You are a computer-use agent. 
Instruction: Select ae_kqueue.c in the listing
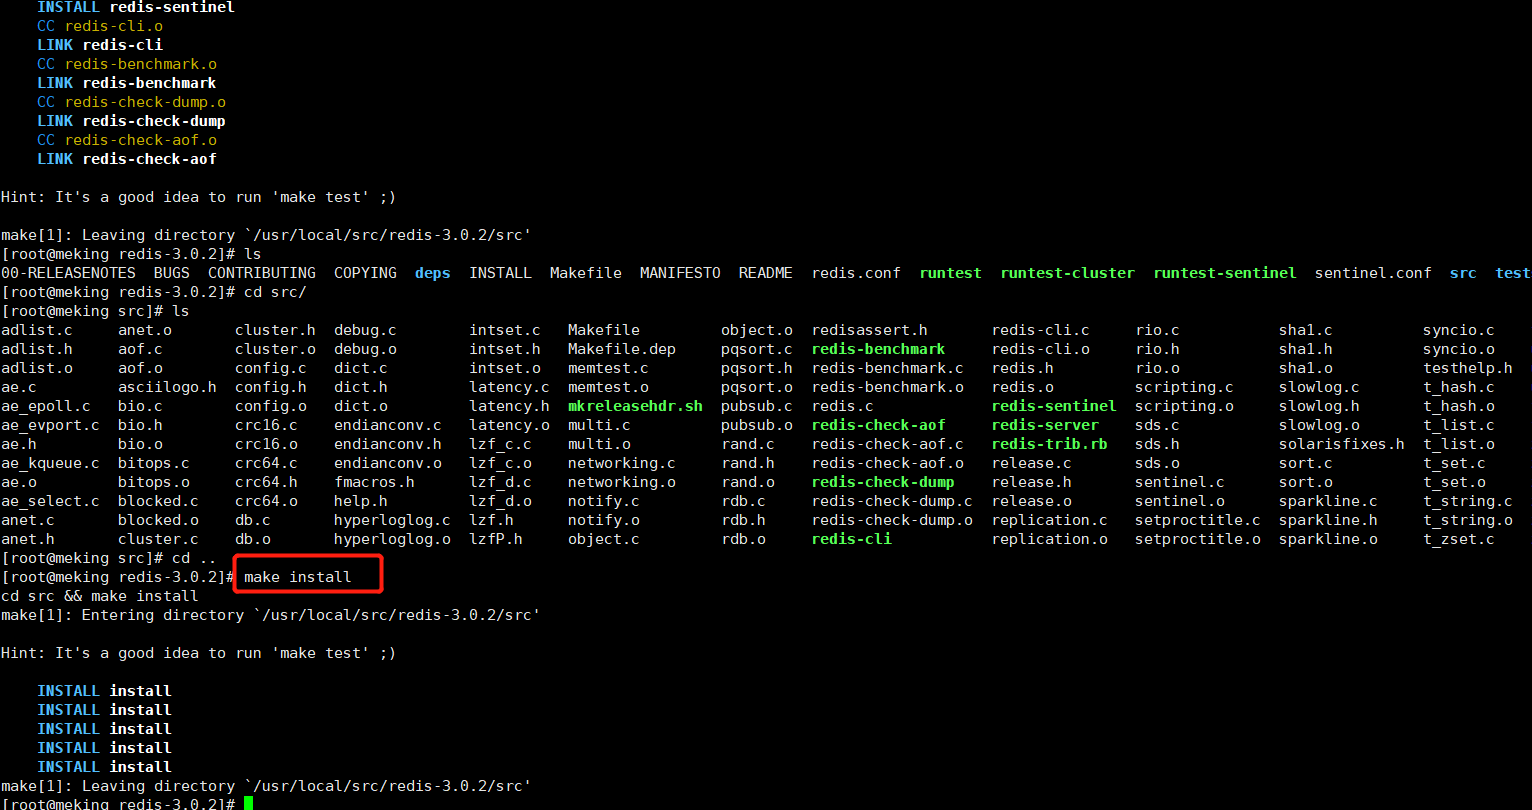(50, 463)
